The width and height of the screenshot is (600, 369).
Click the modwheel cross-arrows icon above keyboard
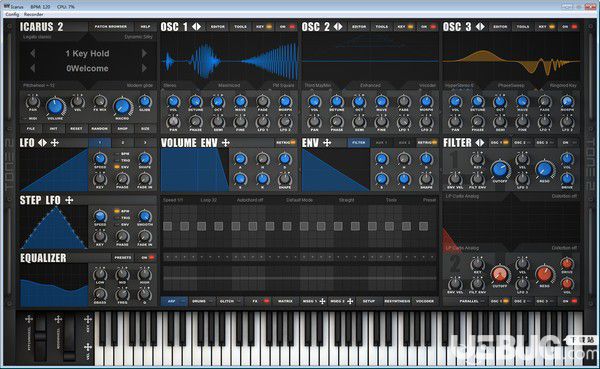pyautogui.click(x=58, y=319)
